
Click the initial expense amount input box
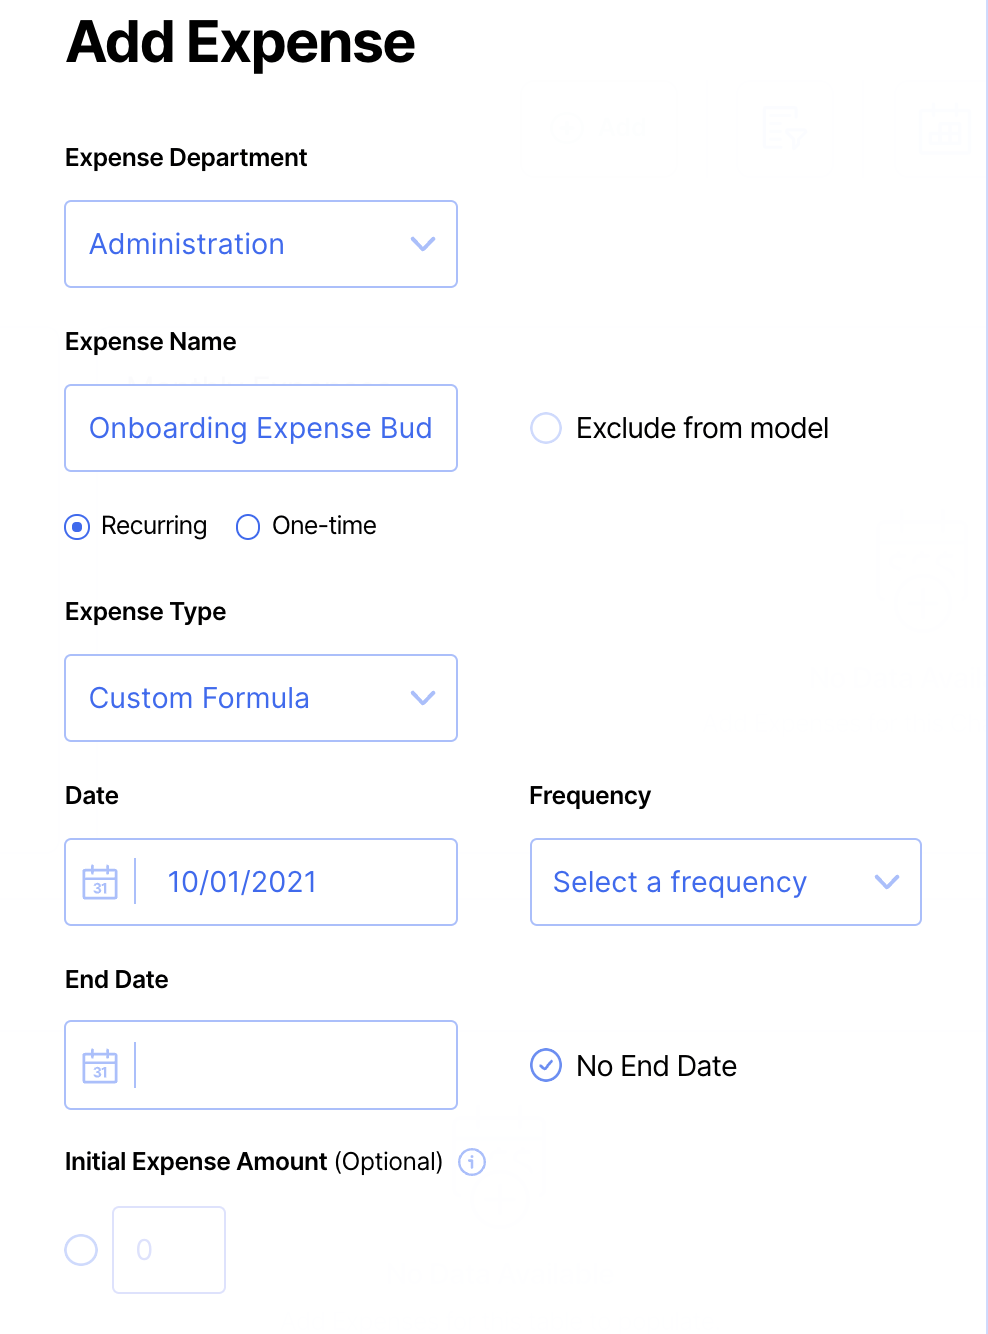click(x=169, y=1250)
